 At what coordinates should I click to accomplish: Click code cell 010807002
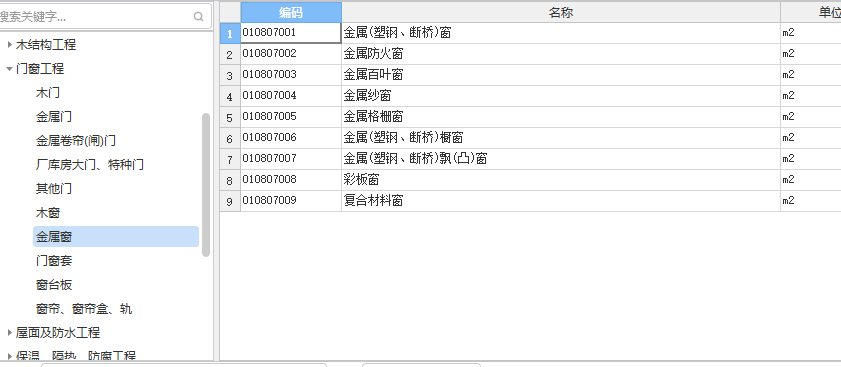pos(291,54)
